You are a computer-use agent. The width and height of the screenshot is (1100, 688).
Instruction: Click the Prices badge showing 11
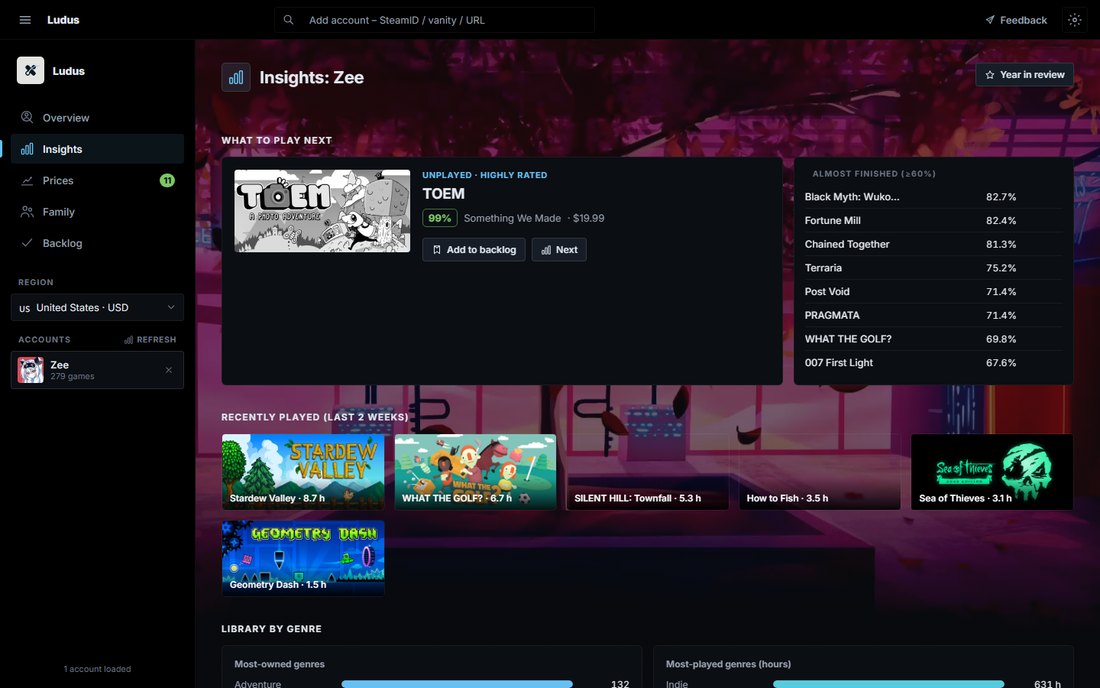pos(167,180)
